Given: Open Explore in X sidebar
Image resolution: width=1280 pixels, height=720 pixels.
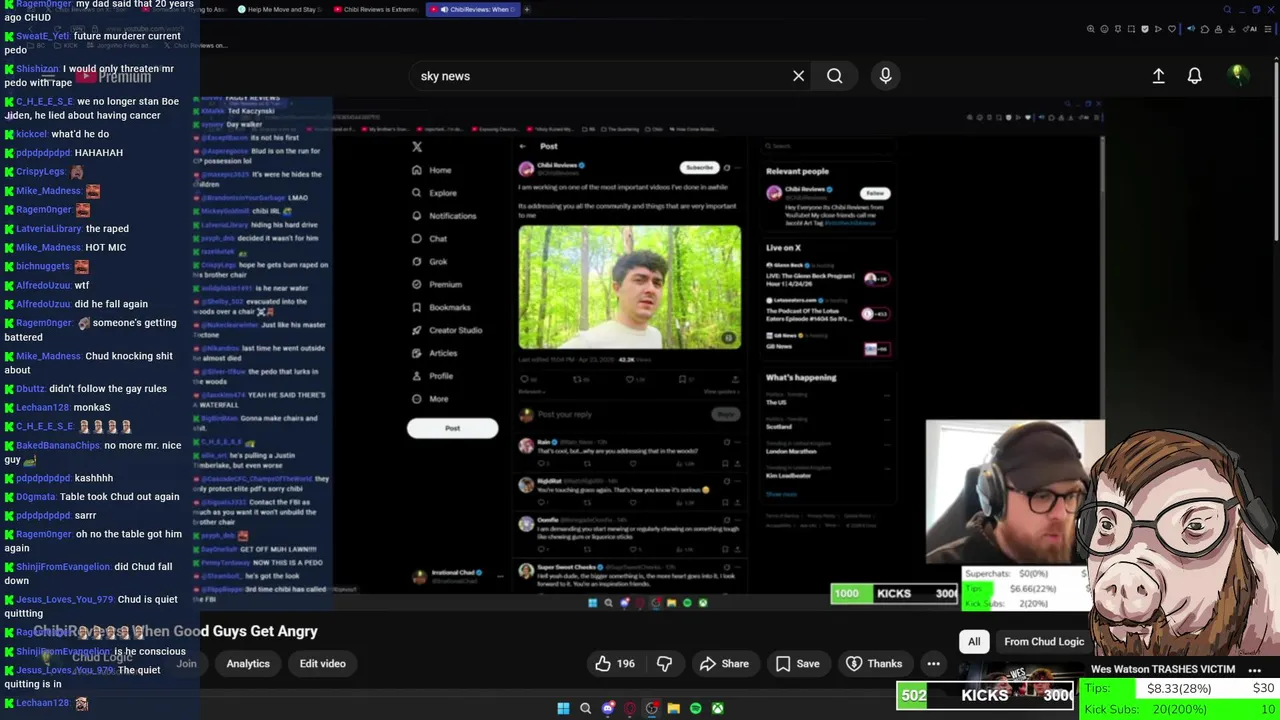Looking at the screenshot, I should pos(435,193).
